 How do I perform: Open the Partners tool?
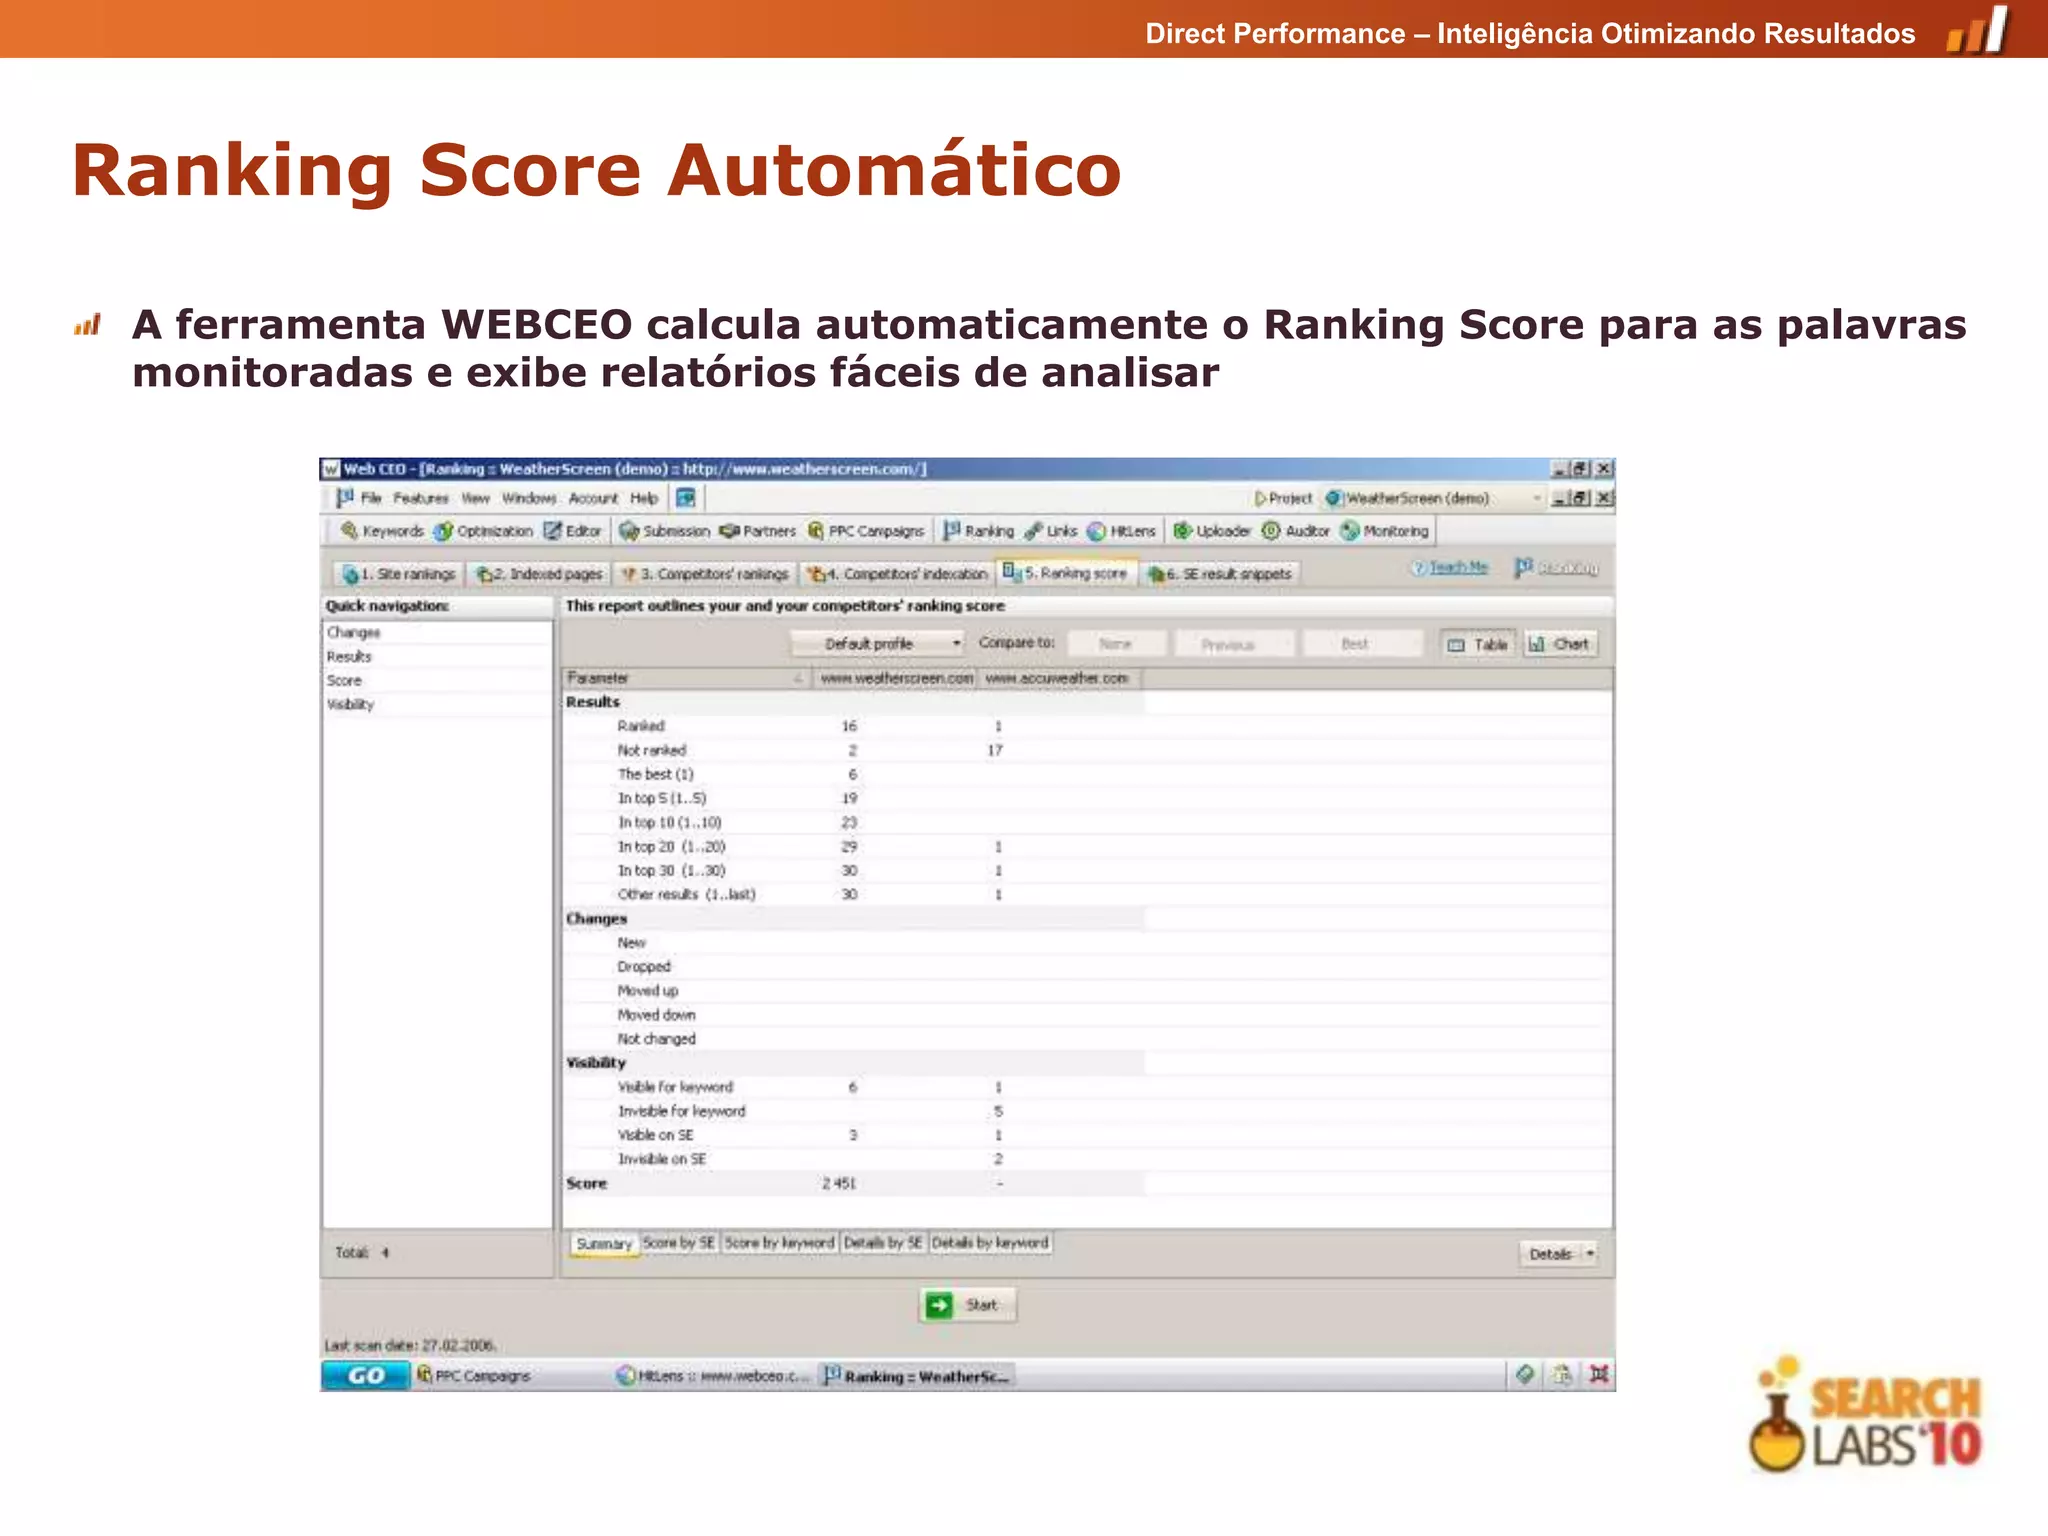tap(758, 531)
